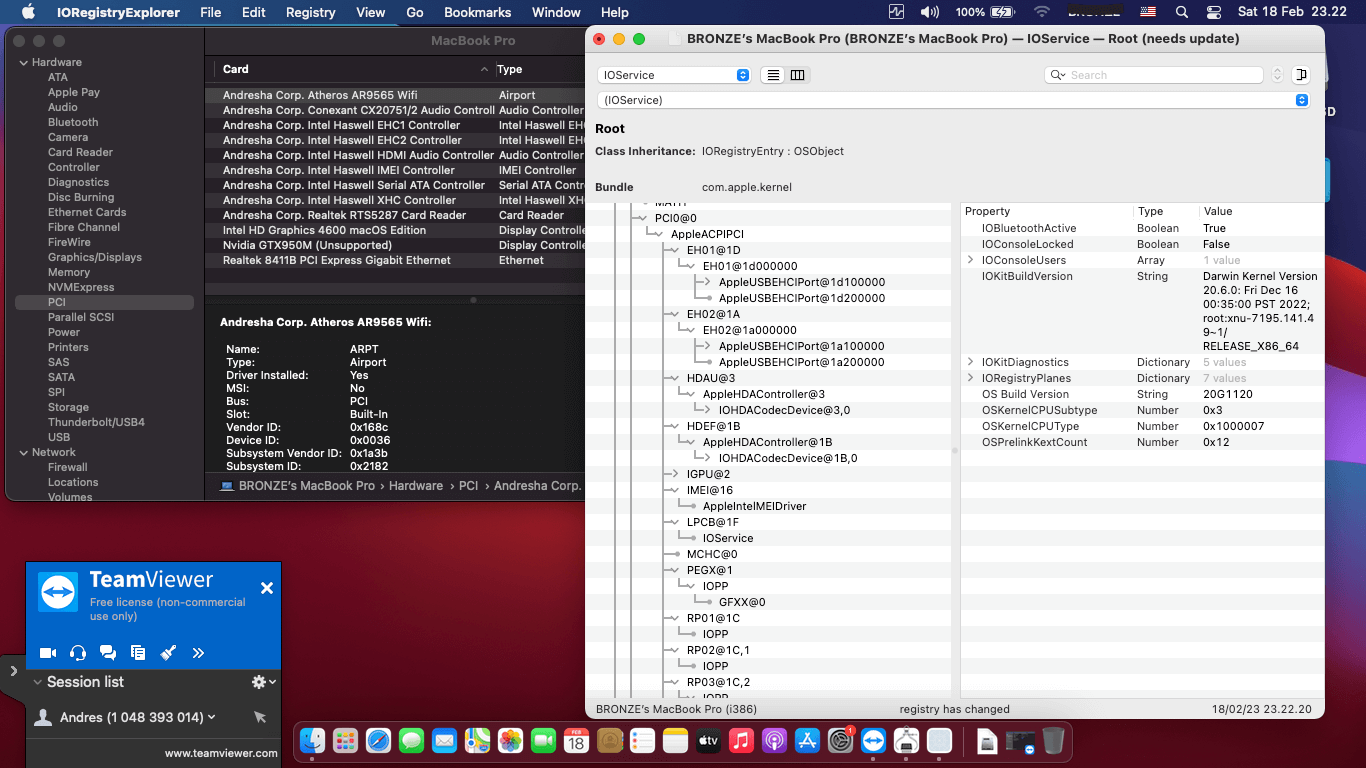Screen dimensions: 1366x768
Task: Open the www.teamviewer.com link
Action: coord(221,753)
